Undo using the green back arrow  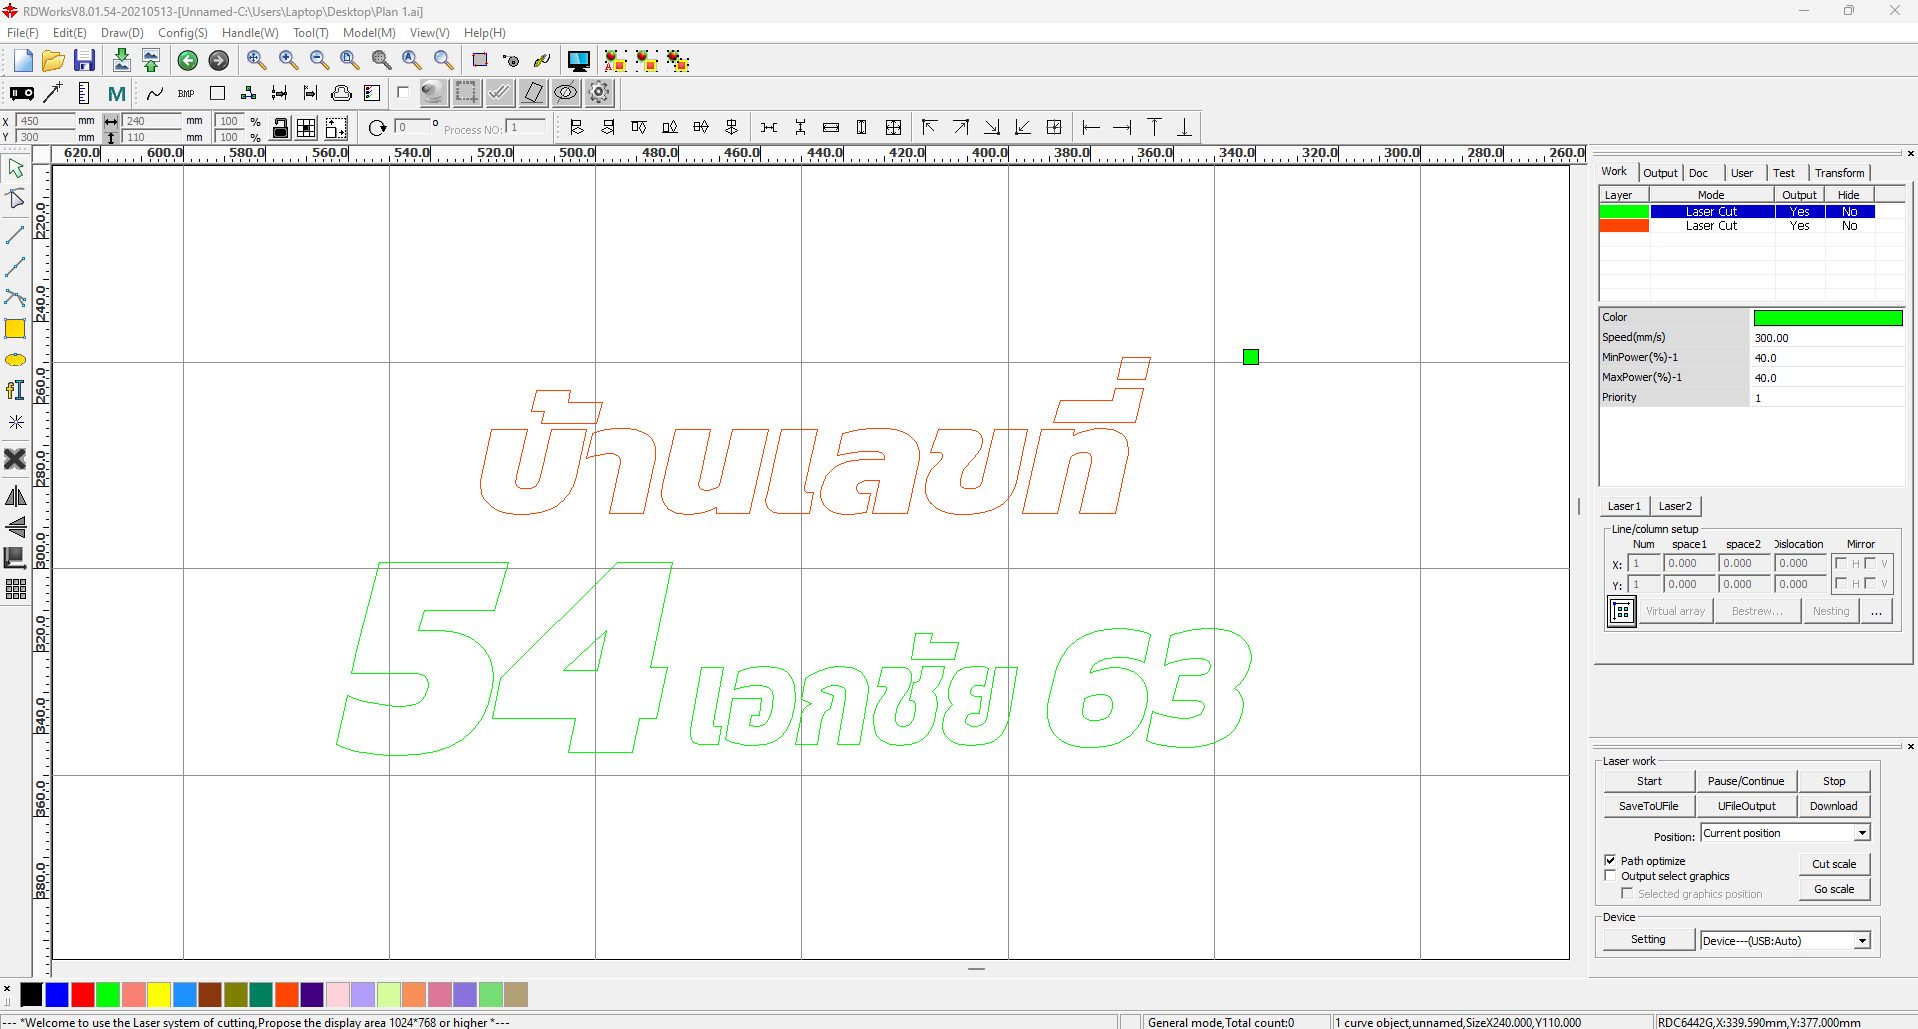(187, 61)
